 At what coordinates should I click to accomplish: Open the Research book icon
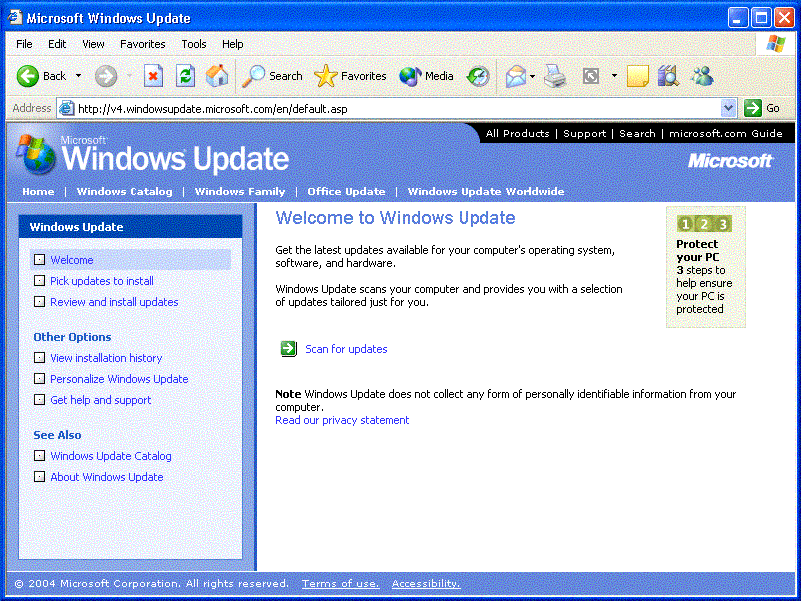[x=668, y=76]
